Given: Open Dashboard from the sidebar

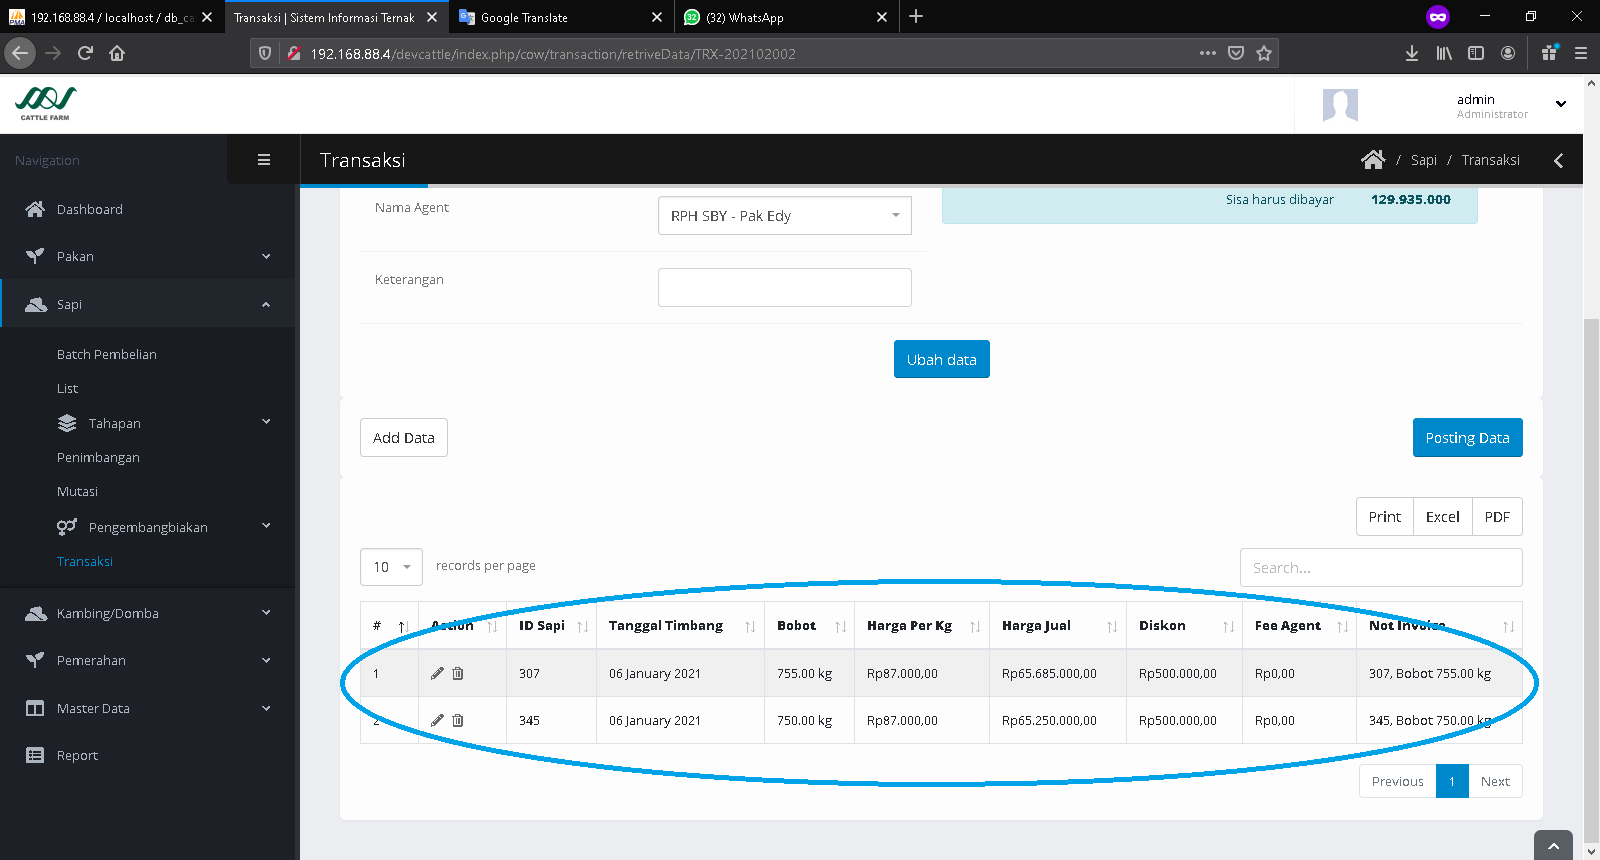Looking at the screenshot, I should pyautogui.click(x=90, y=210).
